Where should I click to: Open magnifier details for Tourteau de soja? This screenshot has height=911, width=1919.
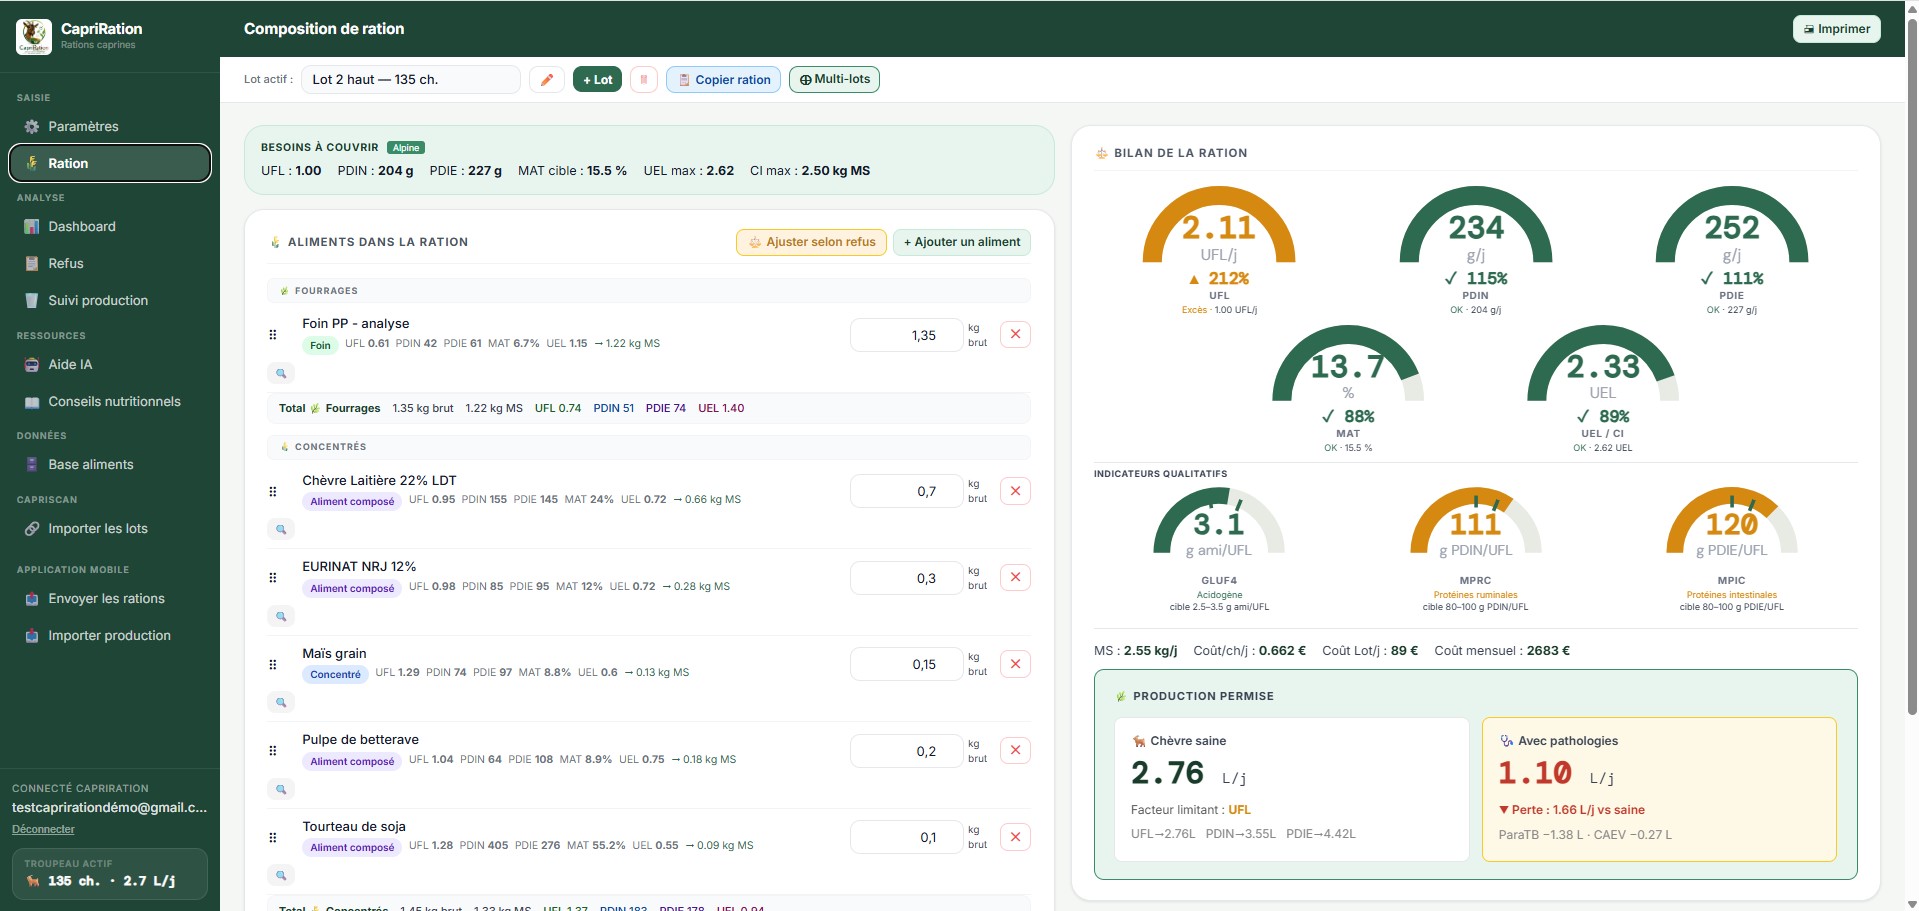281,875
